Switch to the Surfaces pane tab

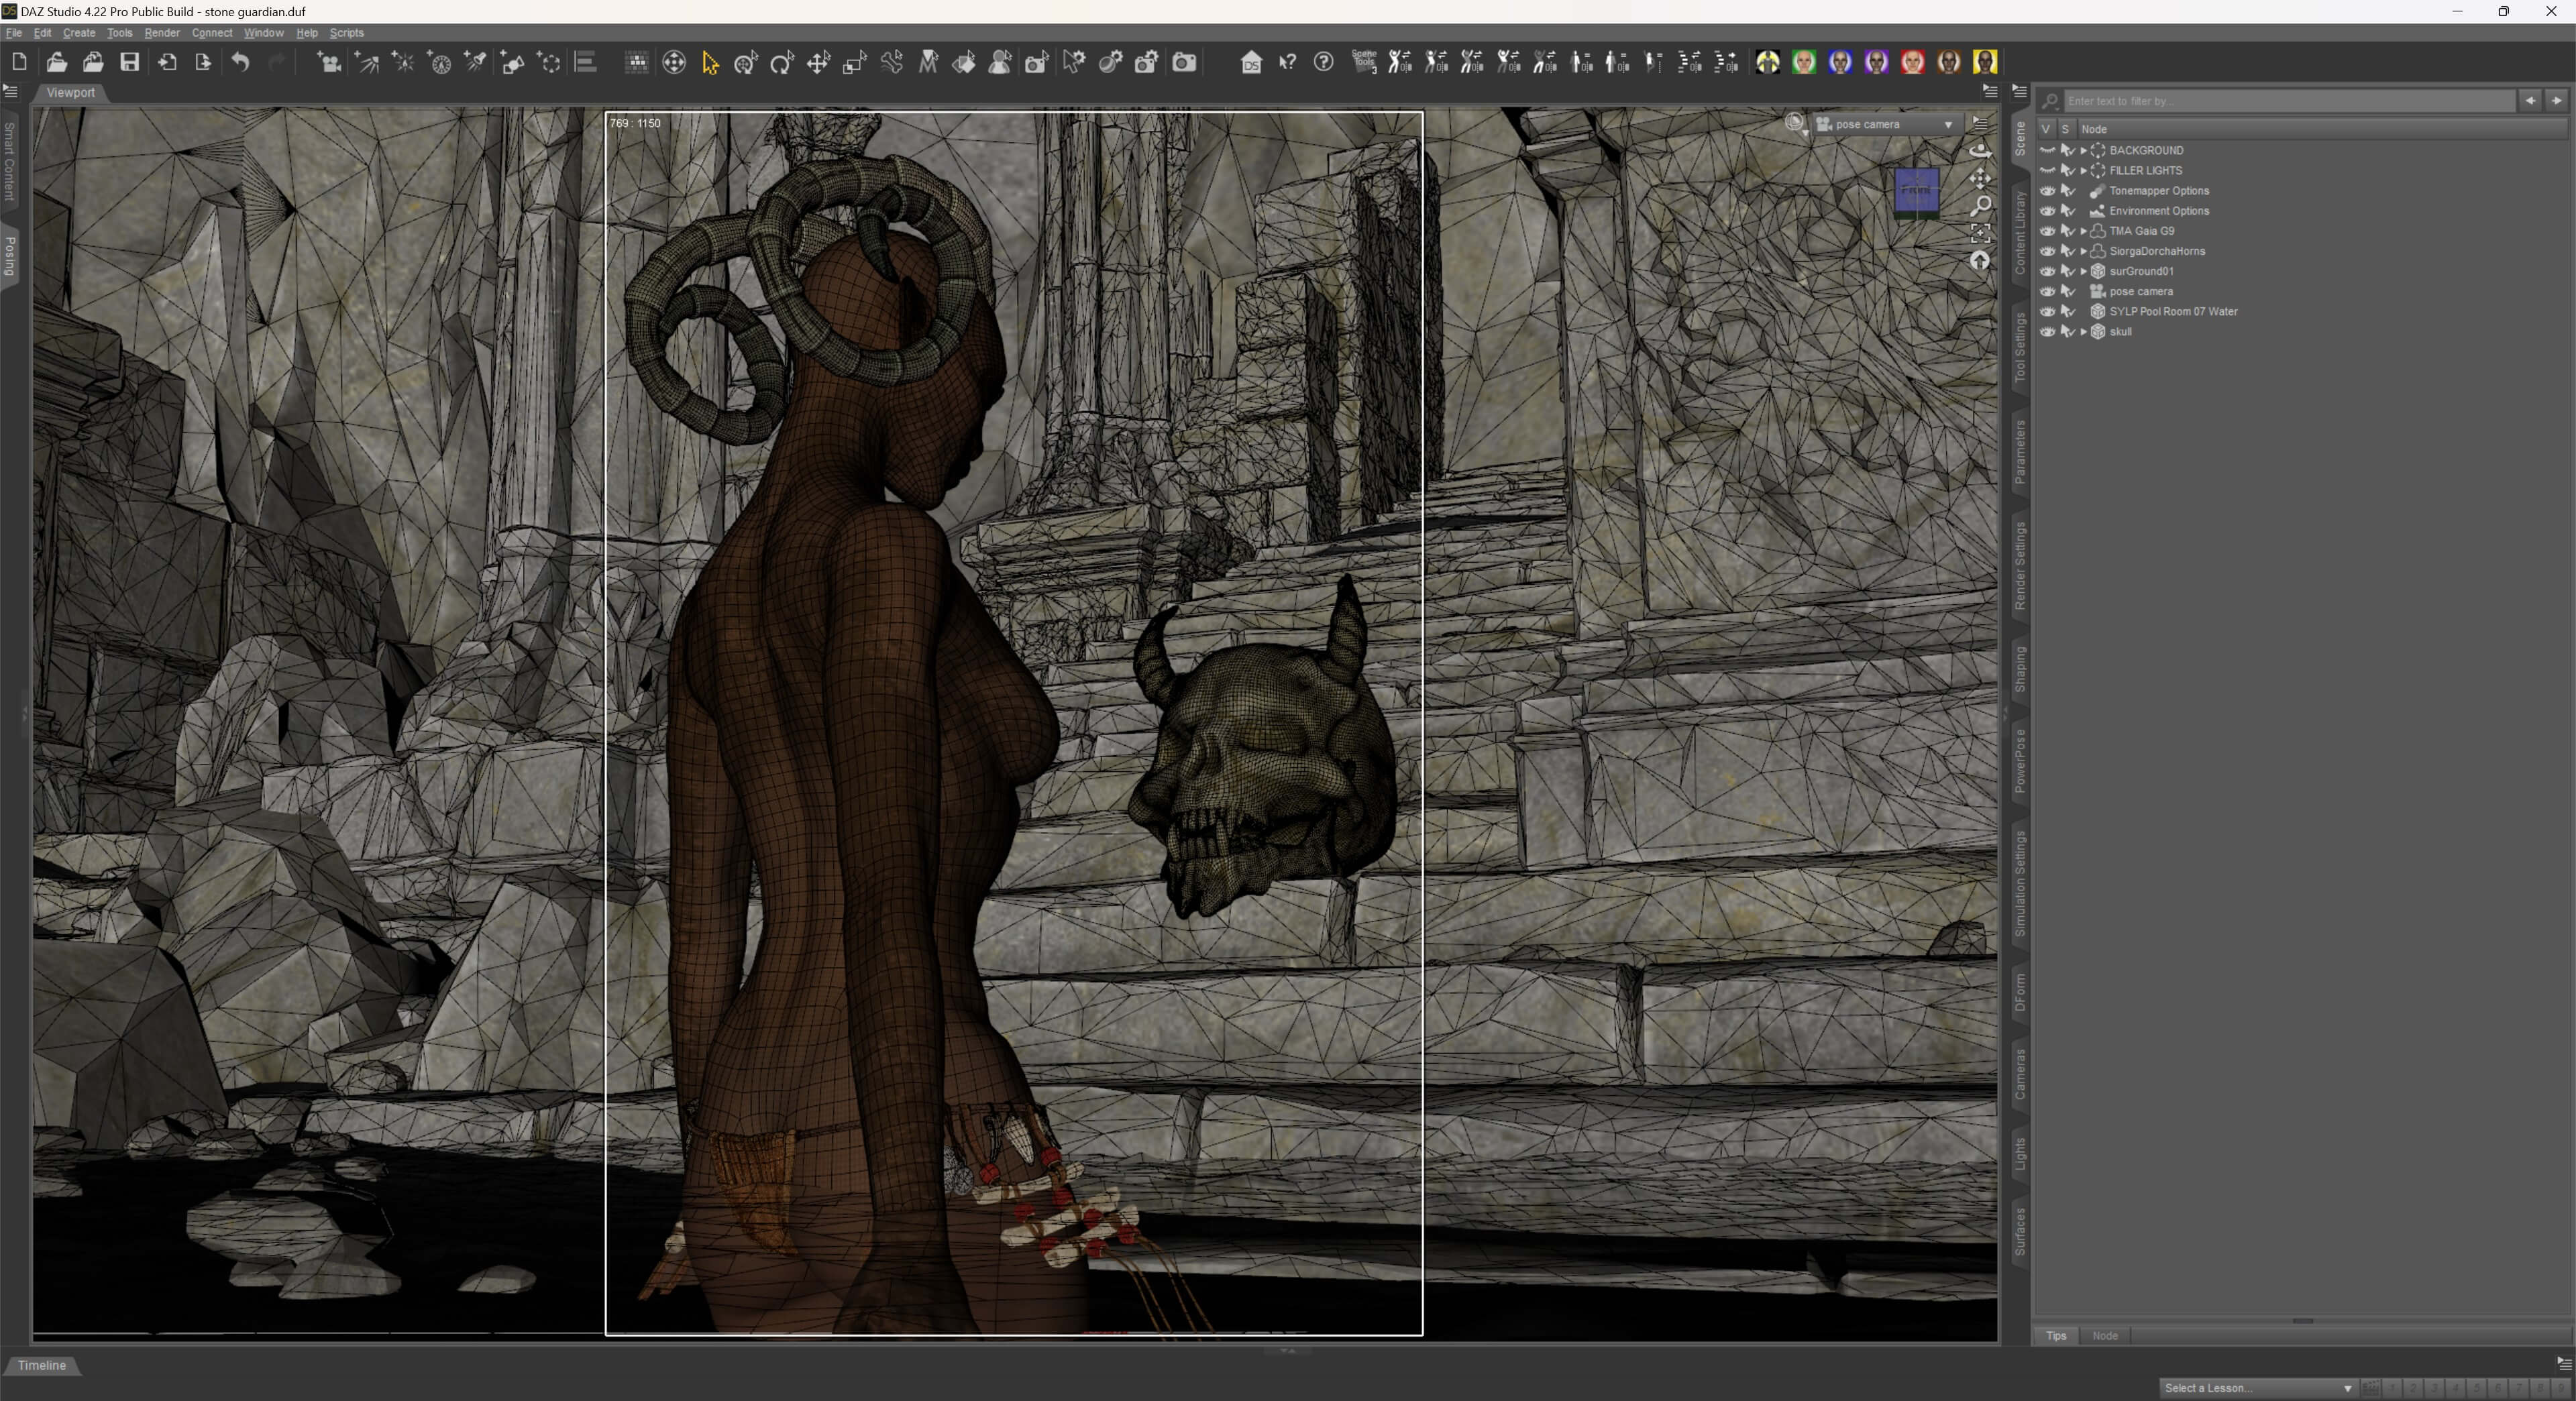2020,1231
